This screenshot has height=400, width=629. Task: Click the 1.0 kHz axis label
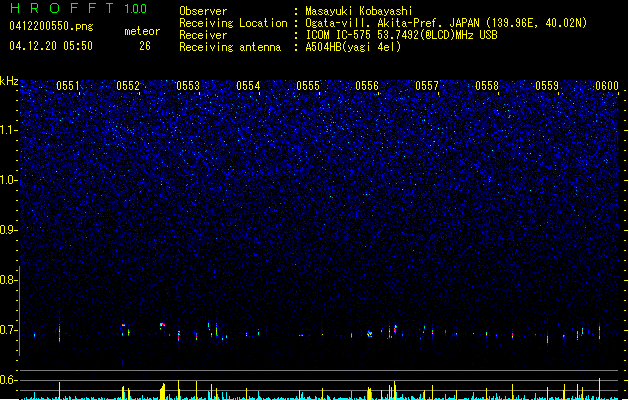(x=9, y=180)
